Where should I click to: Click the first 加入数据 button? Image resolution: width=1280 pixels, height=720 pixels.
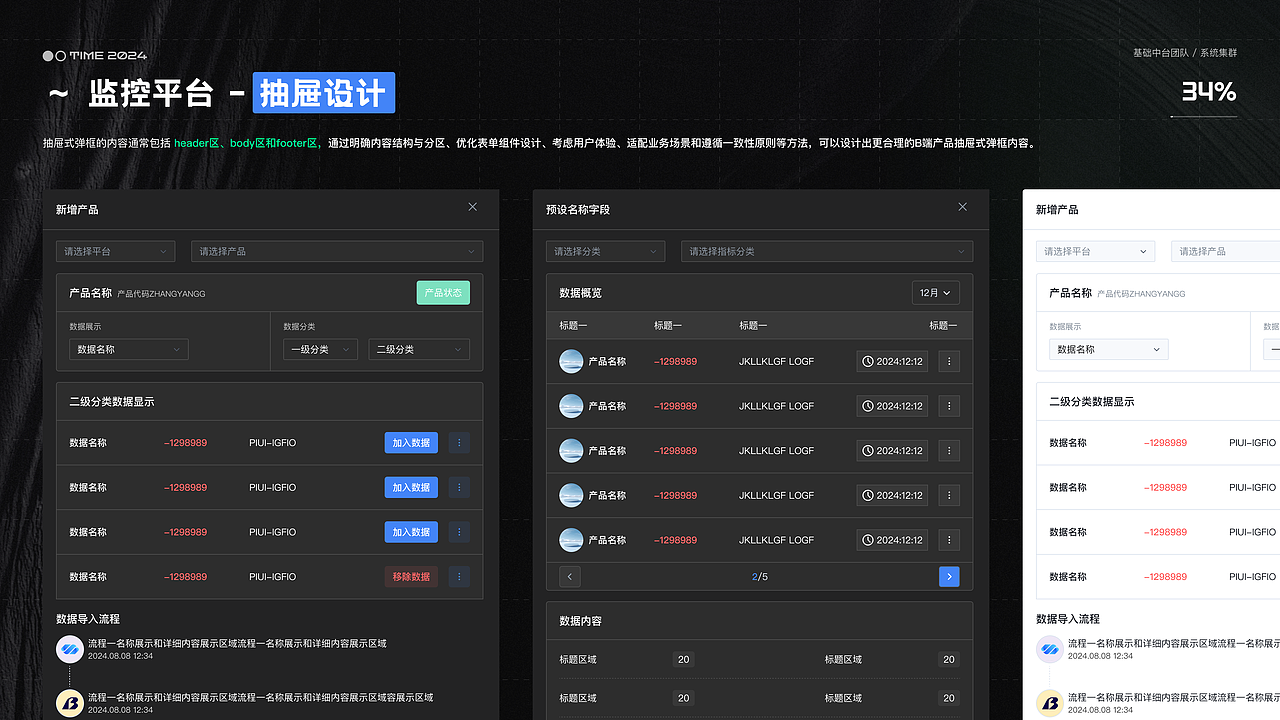point(411,443)
